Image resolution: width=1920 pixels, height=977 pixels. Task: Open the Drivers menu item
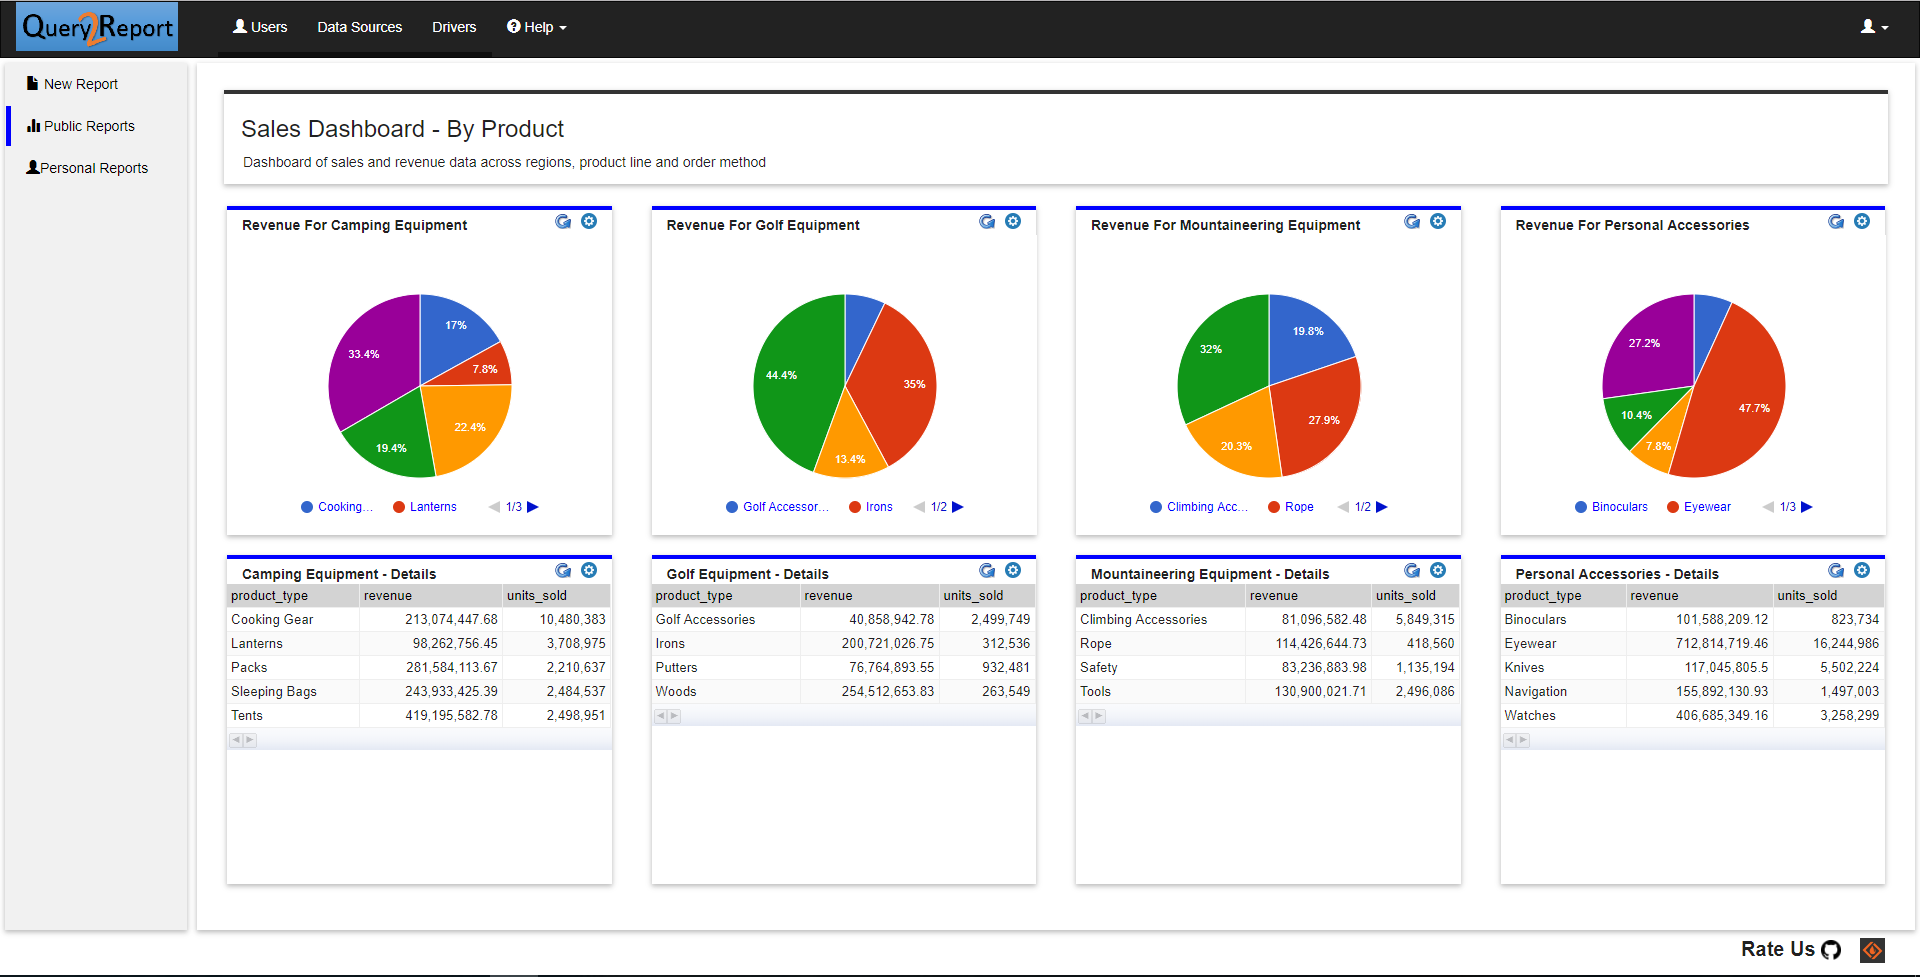tap(454, 27)
